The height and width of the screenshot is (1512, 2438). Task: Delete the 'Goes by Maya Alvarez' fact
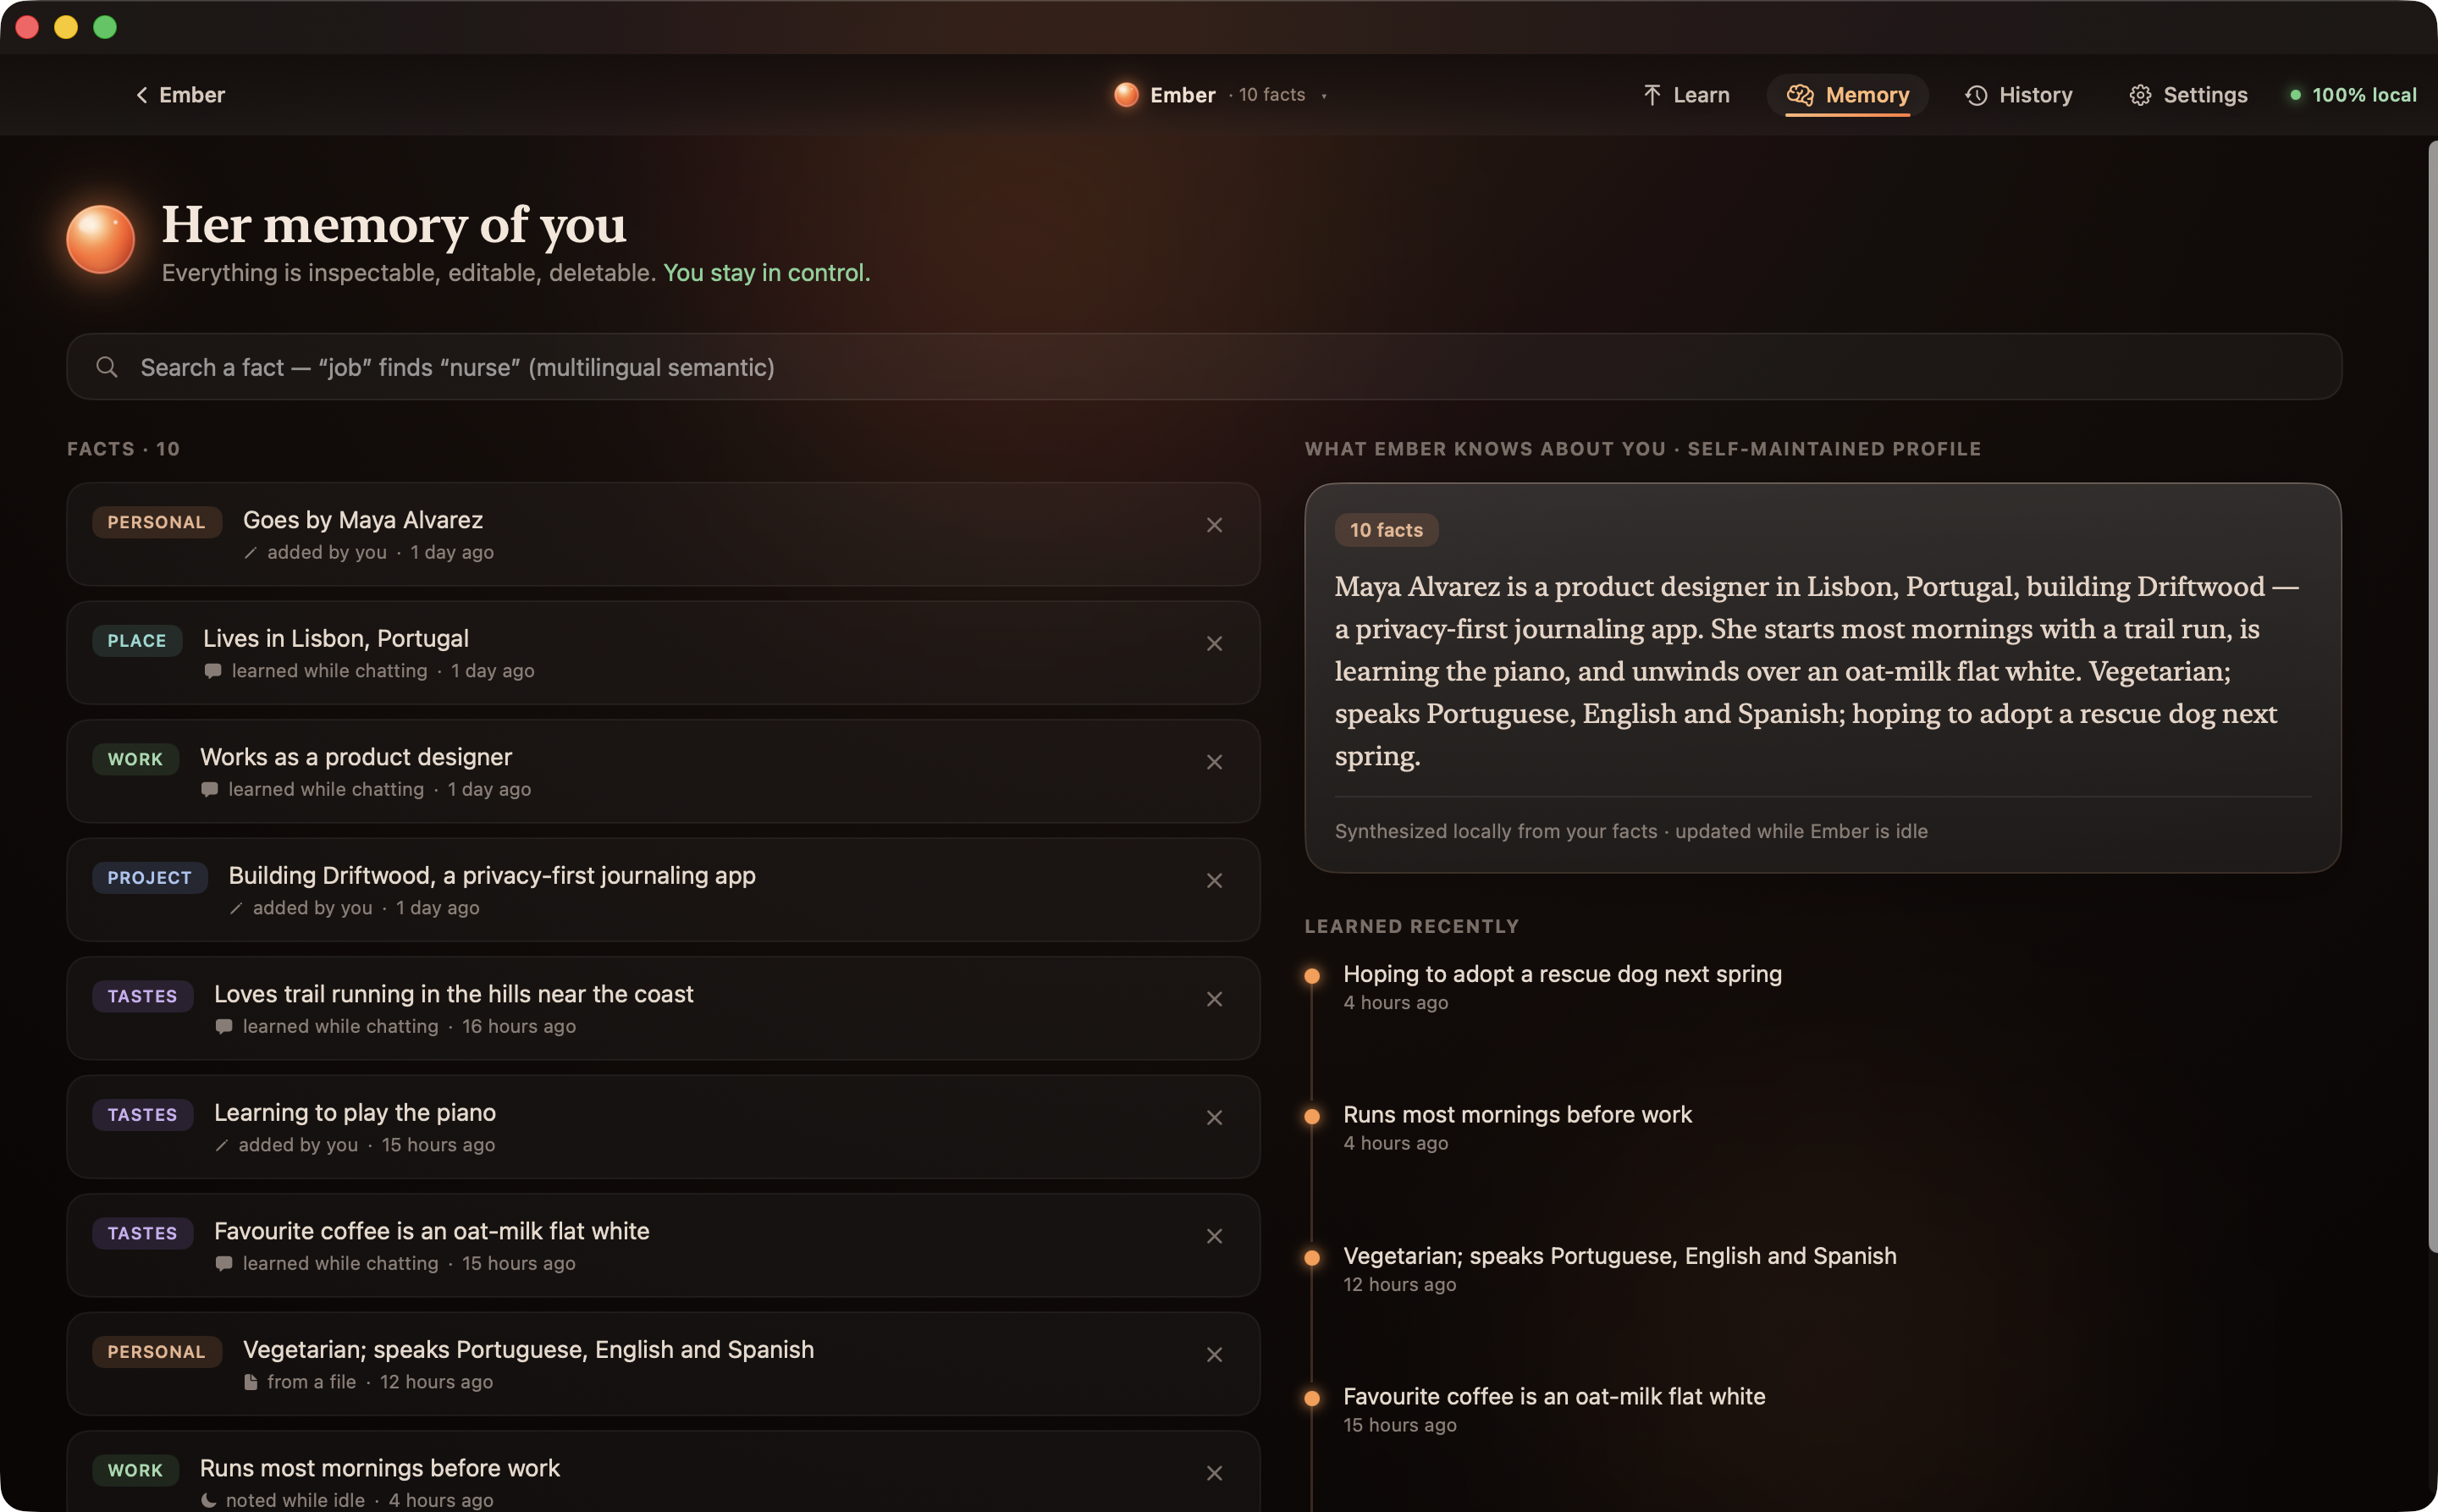click(x=1214, y=525)
